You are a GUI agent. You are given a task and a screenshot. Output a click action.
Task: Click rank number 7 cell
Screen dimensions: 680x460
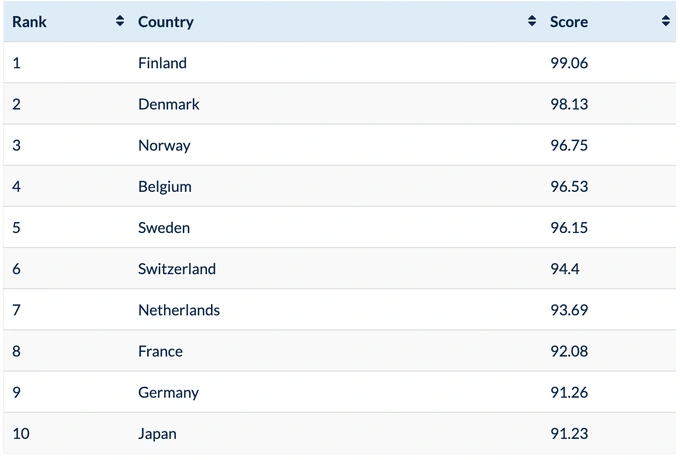pyautogui.click(x=17, y=310)
